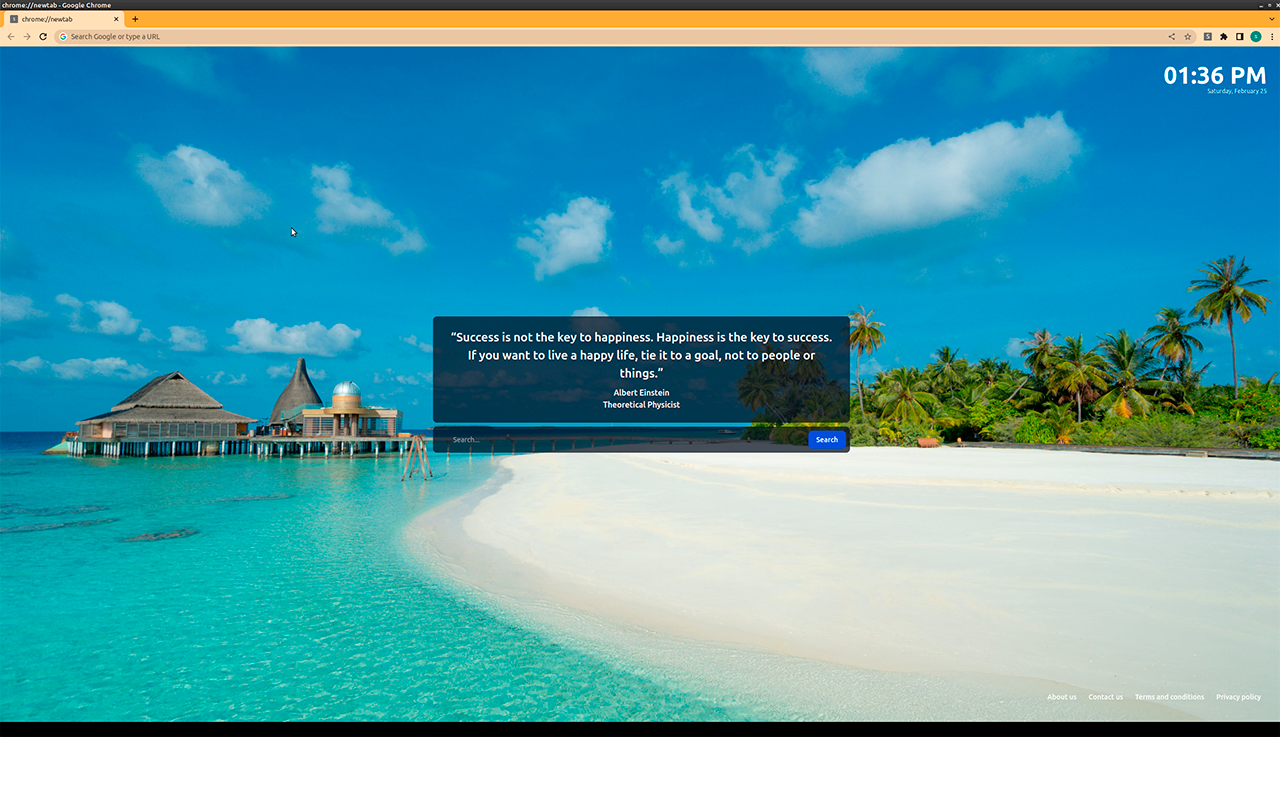Screen dimensions: 1280x800
Task: Select the chrome://newtab tab
Action: point(62,19)
